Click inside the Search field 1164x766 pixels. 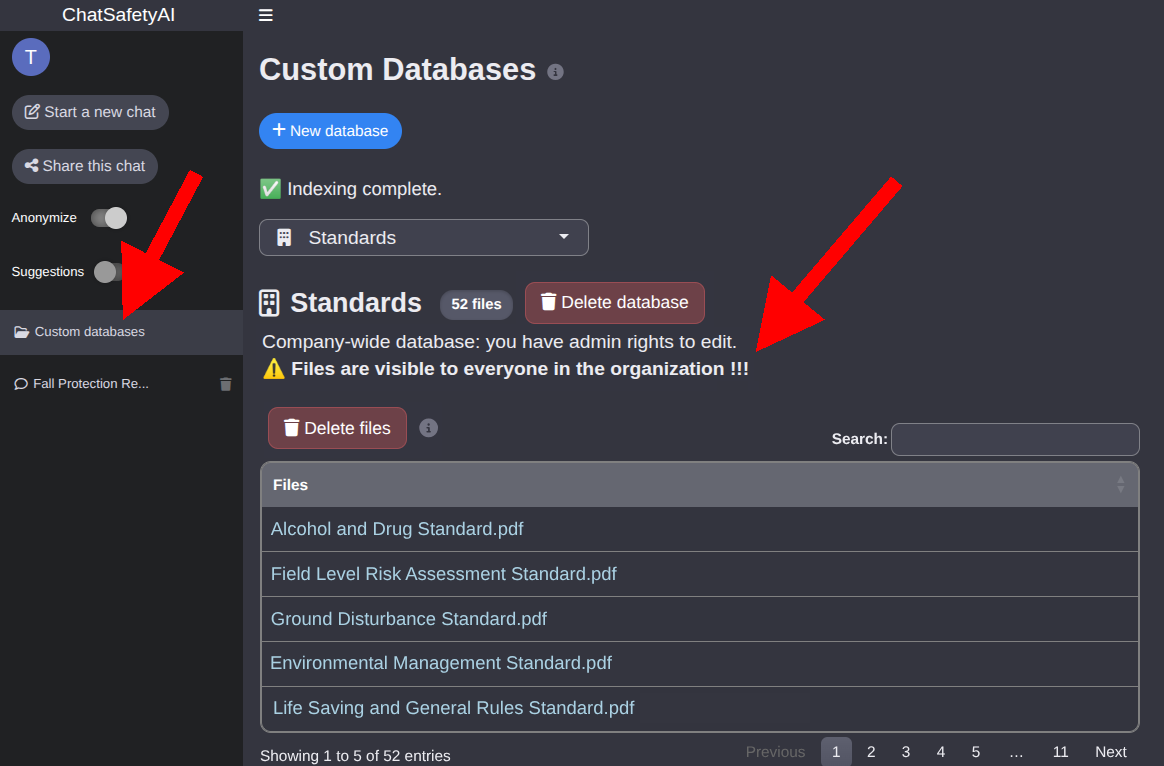pyautogui.click(x=1015, y=439)
